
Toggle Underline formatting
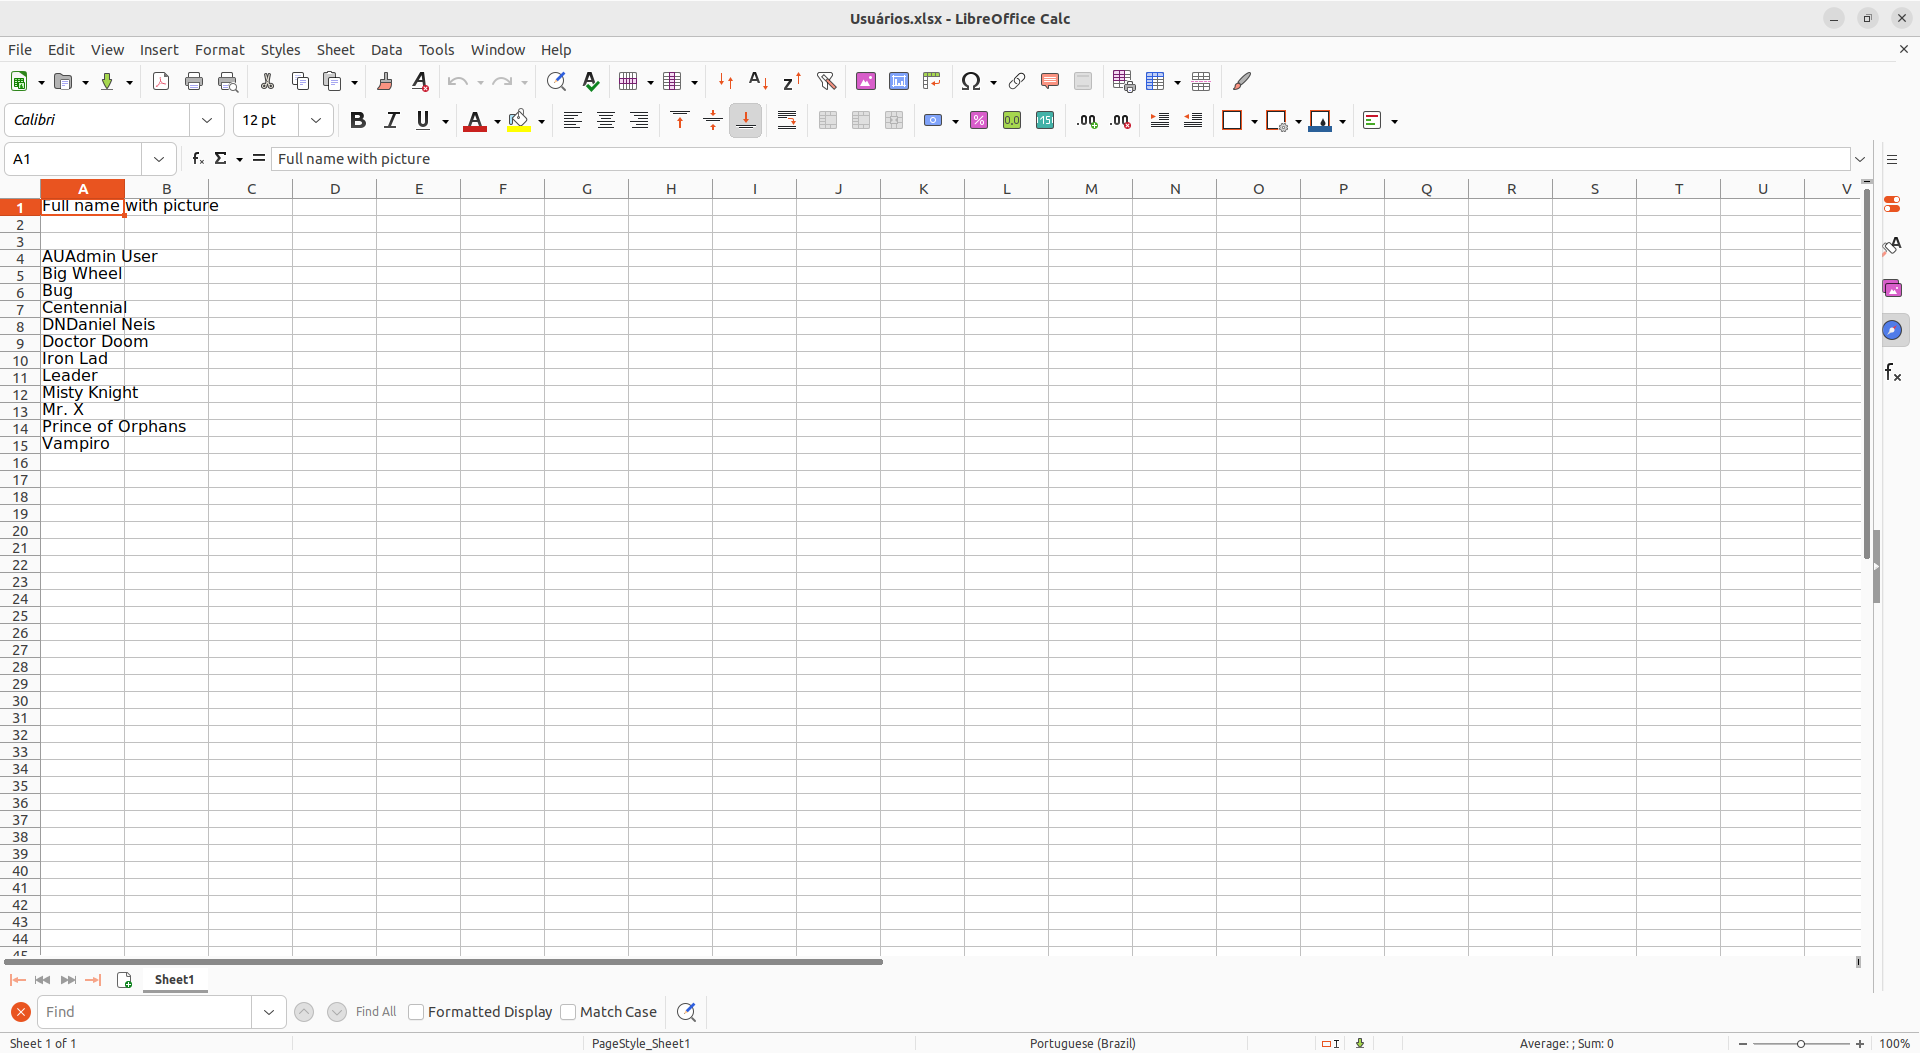pos(423,121)
